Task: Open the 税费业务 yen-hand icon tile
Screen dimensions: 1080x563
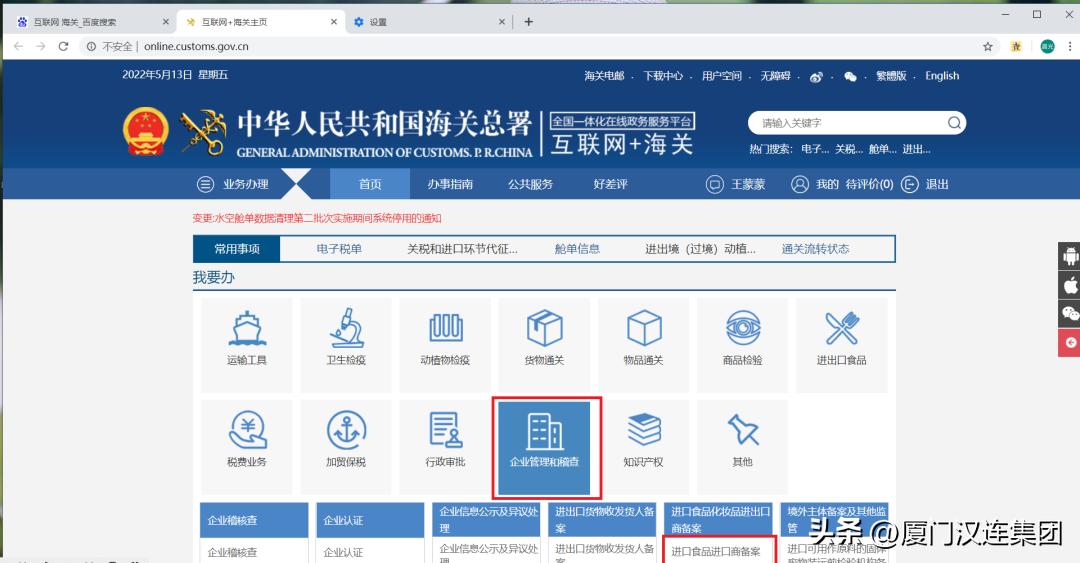Action: (247, 447)
